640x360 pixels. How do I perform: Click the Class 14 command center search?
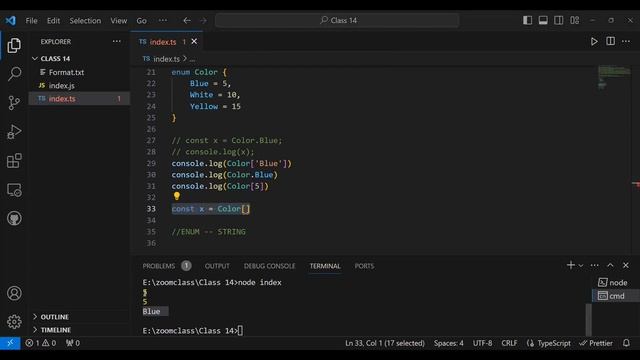pyautogui.click(x=338, y=20)
